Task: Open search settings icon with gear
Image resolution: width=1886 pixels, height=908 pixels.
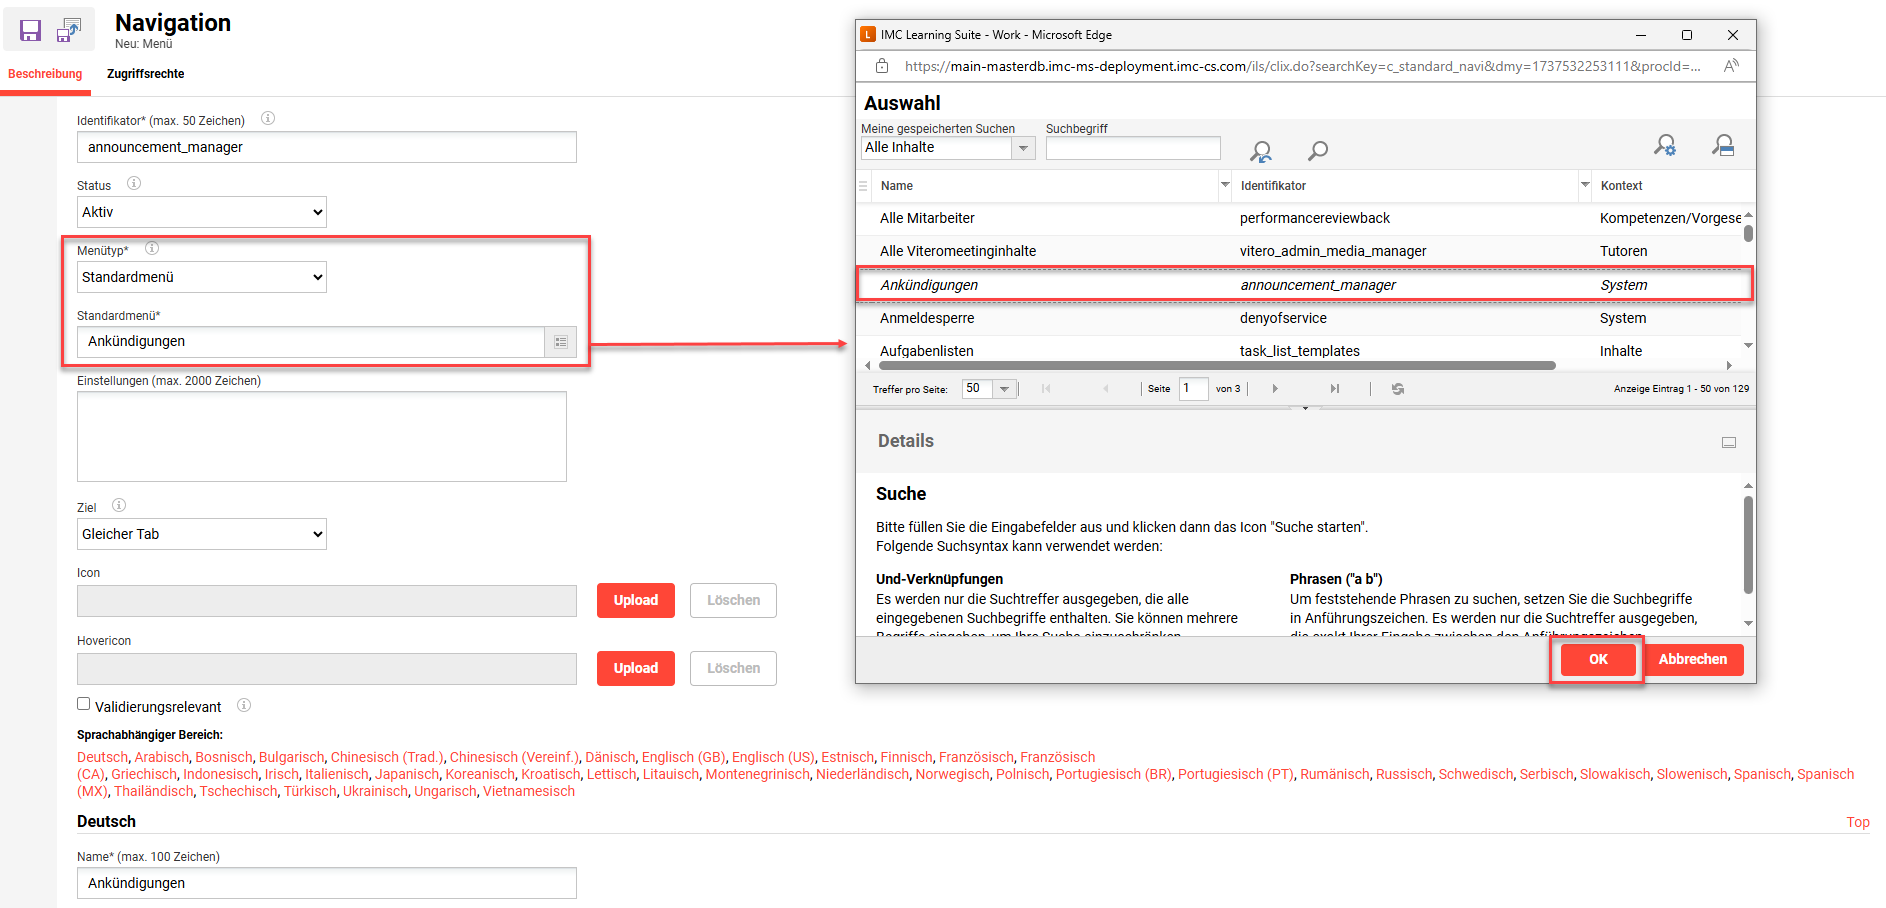Action: tap(1664, 146)
